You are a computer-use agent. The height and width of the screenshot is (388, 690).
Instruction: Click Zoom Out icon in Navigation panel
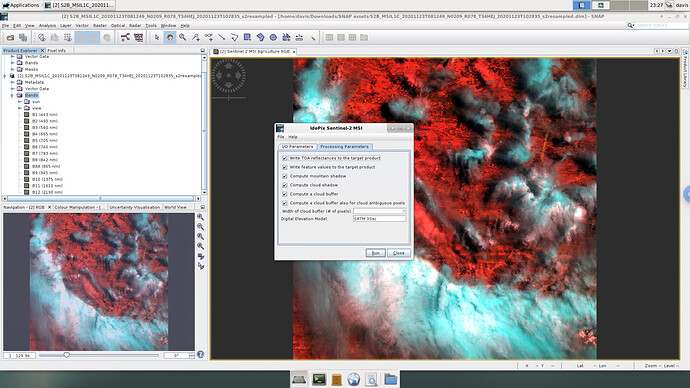coord(201,227)
